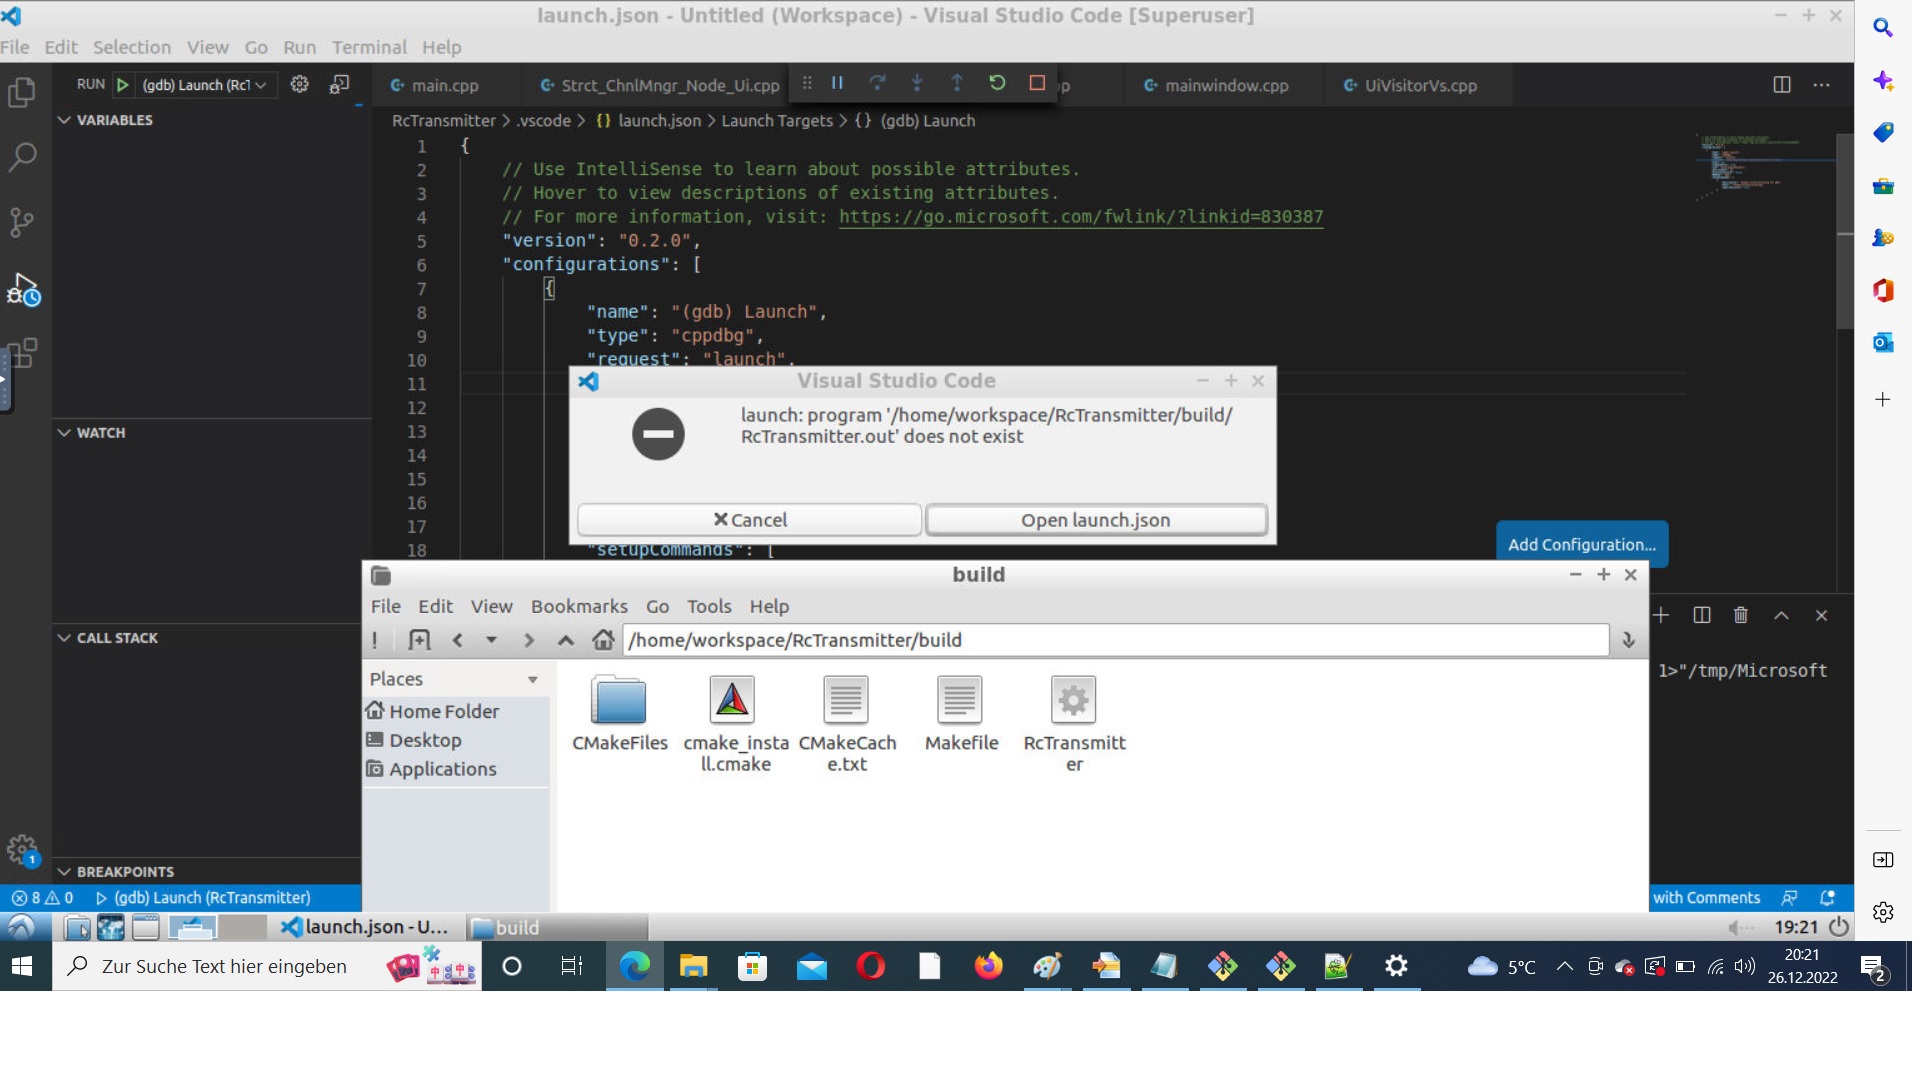
Task: Click the file manager path field
Action: [x=1114, y=640]
